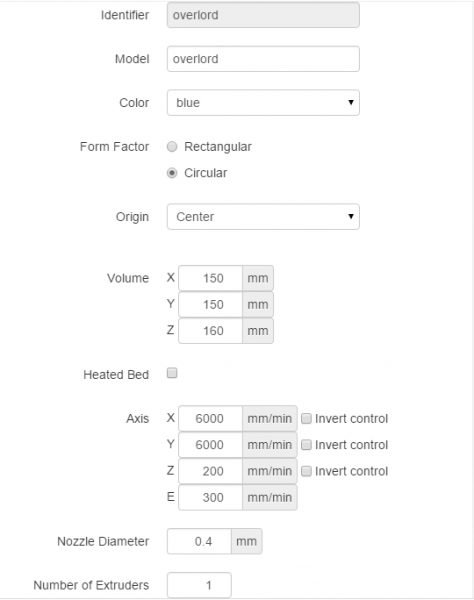Focus the Volume Y field
The image size is (474, 600).
click(x=210, y=305)
